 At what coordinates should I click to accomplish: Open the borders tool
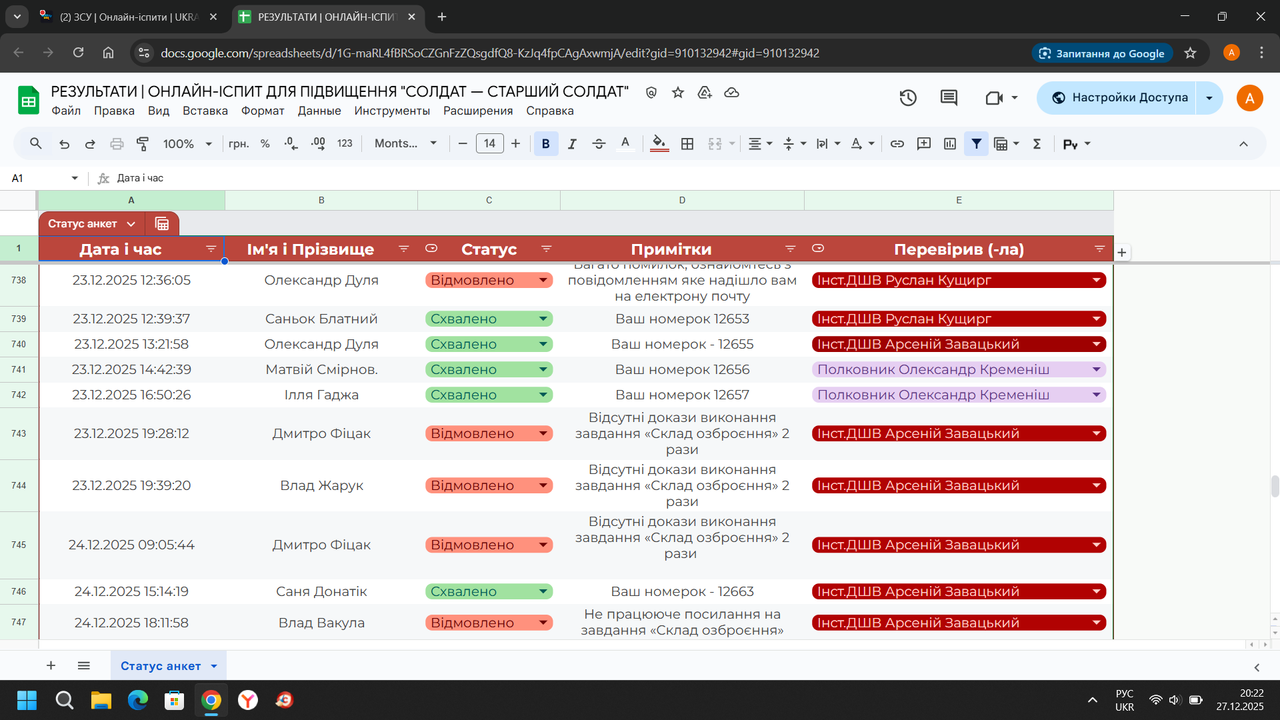tap(687, 144)
